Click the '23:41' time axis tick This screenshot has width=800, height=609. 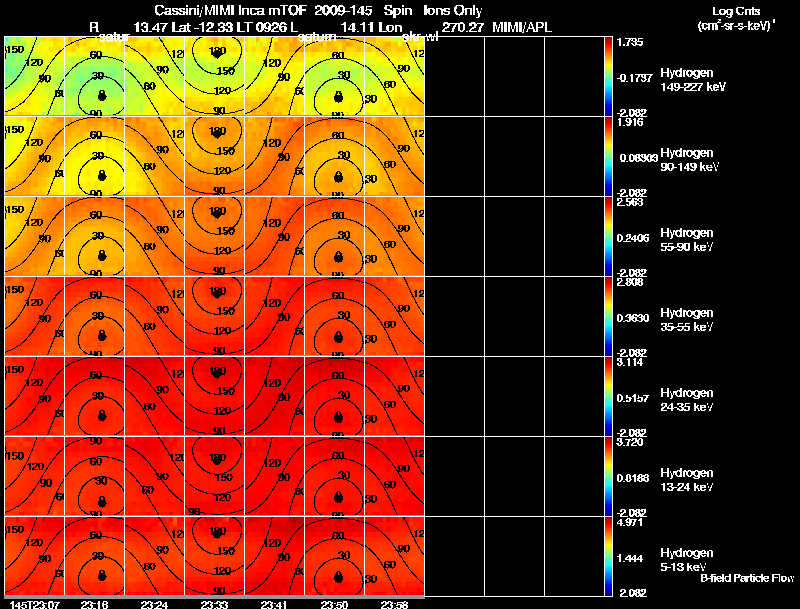click(x=274, y=604)
